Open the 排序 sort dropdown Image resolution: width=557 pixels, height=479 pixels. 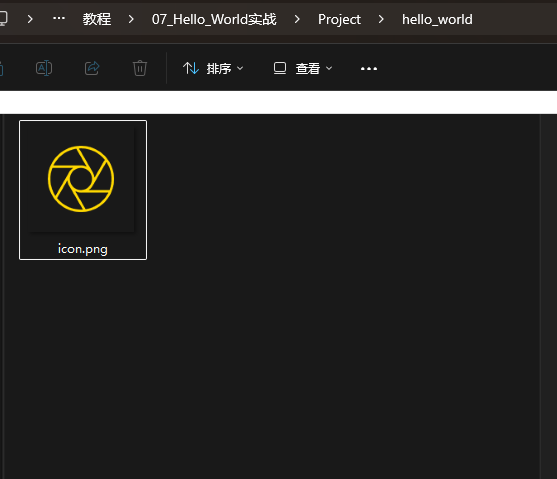pyautogui.click(x=213, y=68)
